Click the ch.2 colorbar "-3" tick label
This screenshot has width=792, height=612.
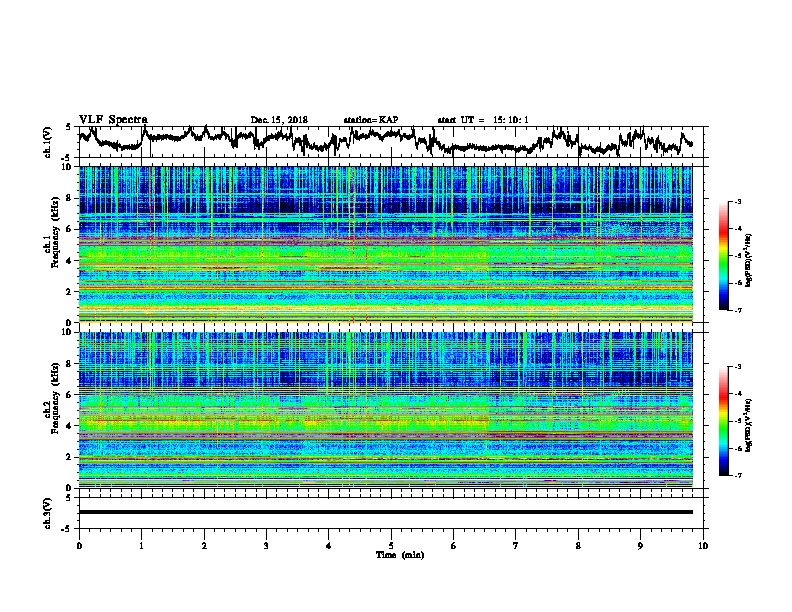737,367
